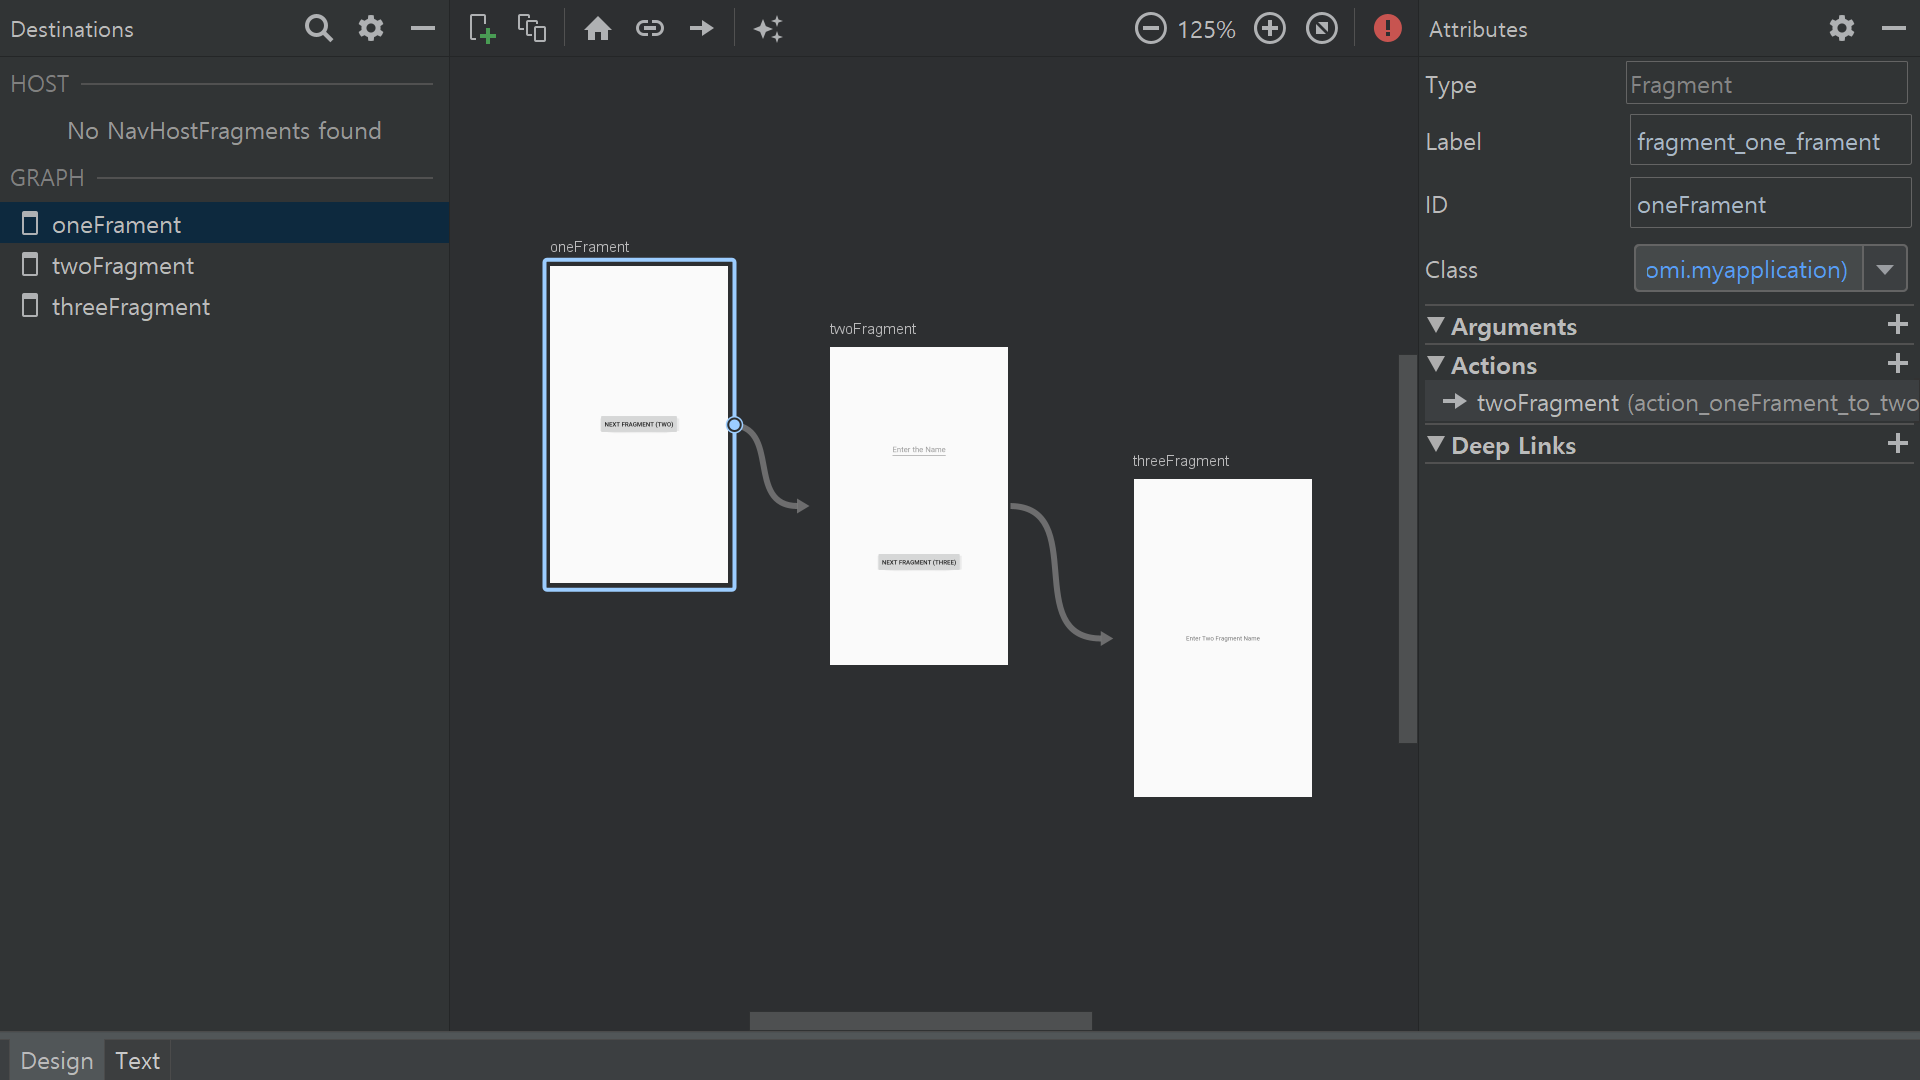1920x1080 pixels.
Task: Switch to the Design tab
Action: click(x=56, y=1061)
